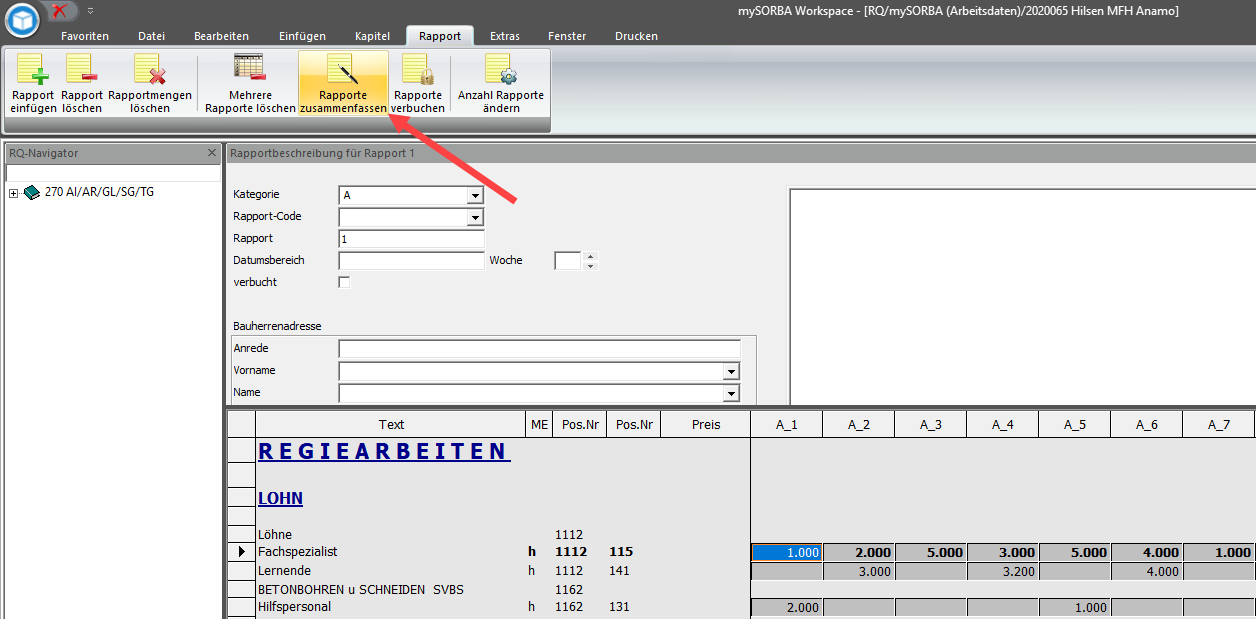Click the A_6 column header
The width and height of the screenshot is (1256, 619).
point(1147,425)
